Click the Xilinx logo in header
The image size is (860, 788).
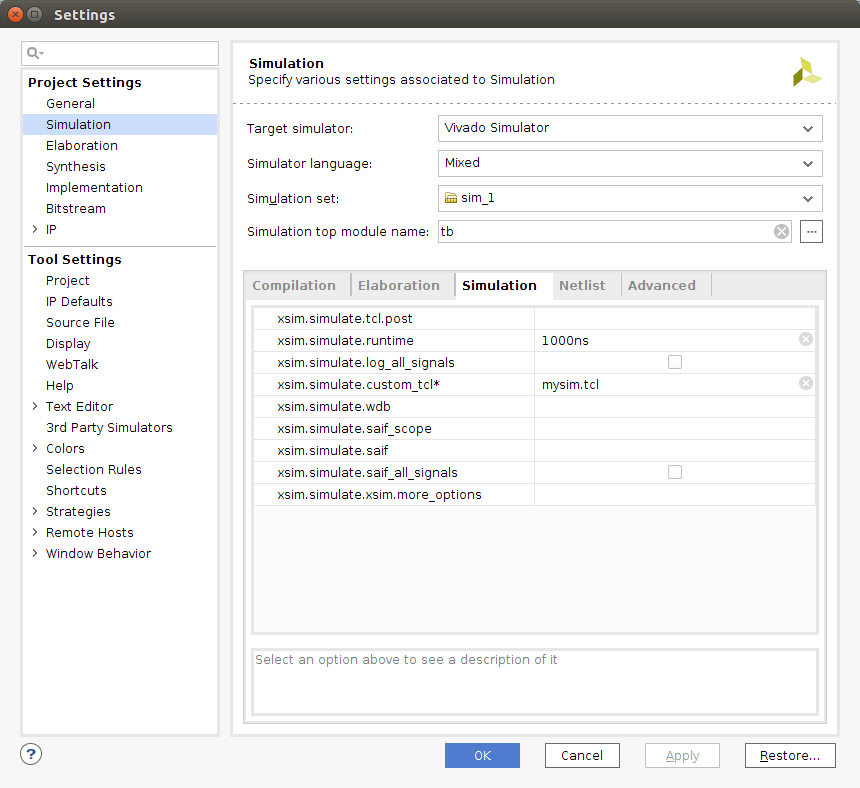(x=807, y=72)
